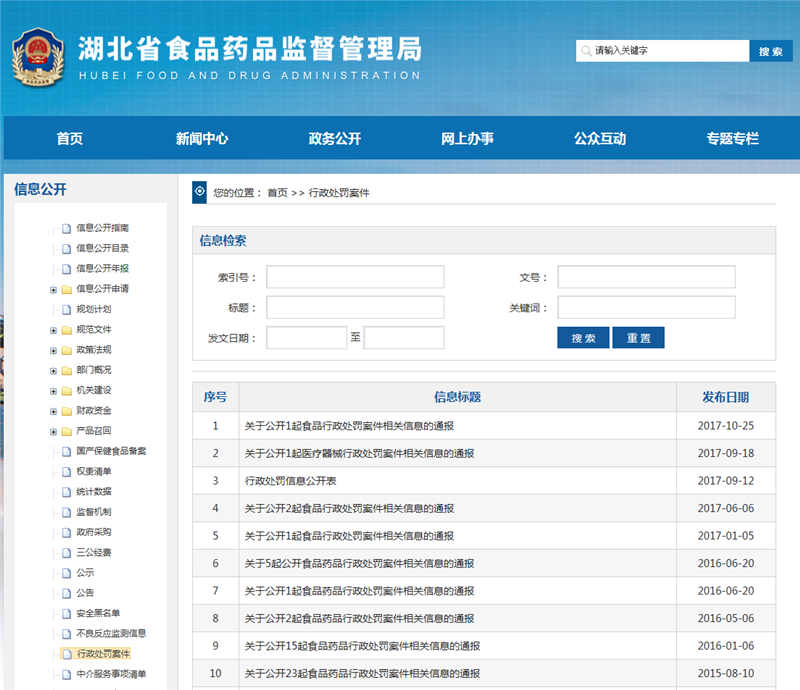Click the location marker icon beside 您的位置

(200, 191)
